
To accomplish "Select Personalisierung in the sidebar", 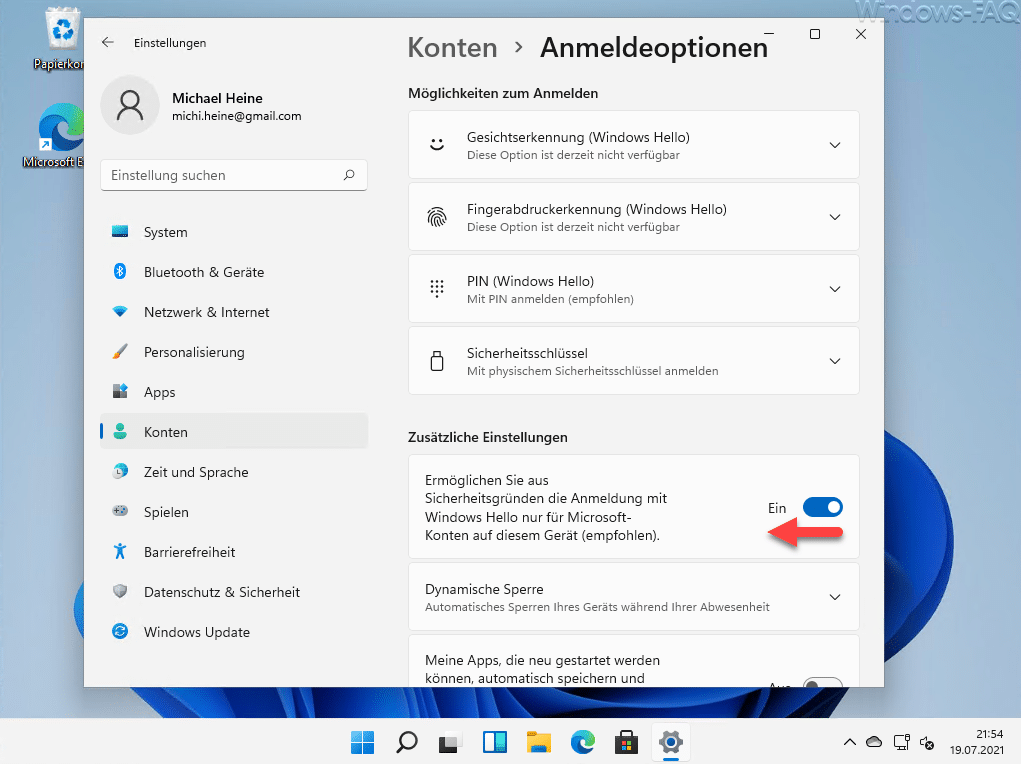I will pyautogui.click(x=234, y=352).
